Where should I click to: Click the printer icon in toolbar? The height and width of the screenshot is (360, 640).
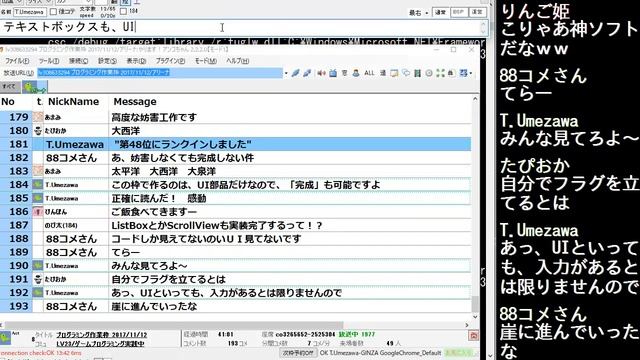(451, 73)
